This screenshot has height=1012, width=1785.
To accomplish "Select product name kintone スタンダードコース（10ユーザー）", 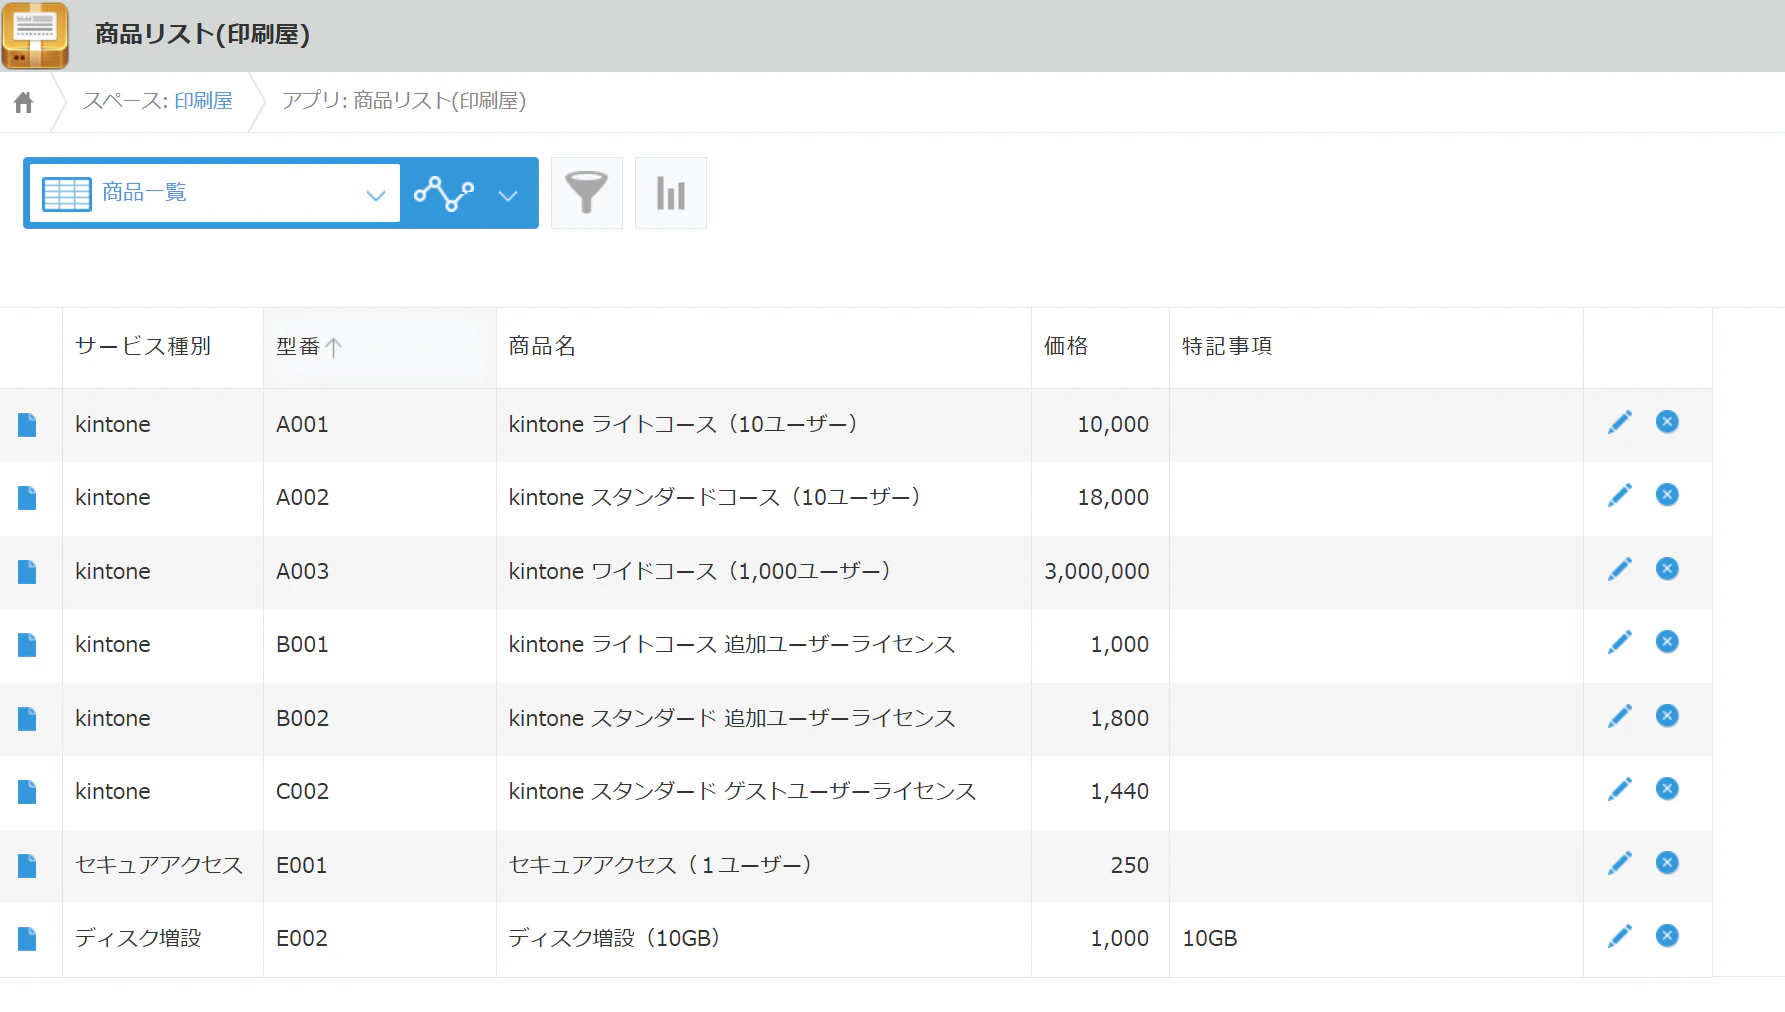I will [715, 498].
